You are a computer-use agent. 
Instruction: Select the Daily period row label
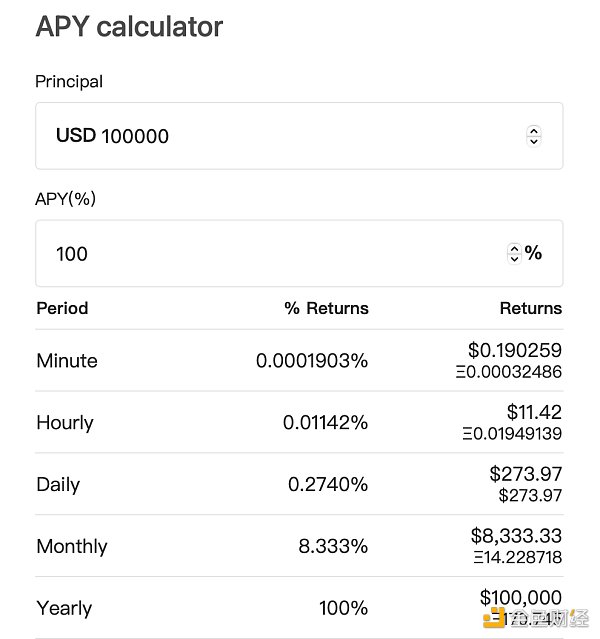coord(58,485)
